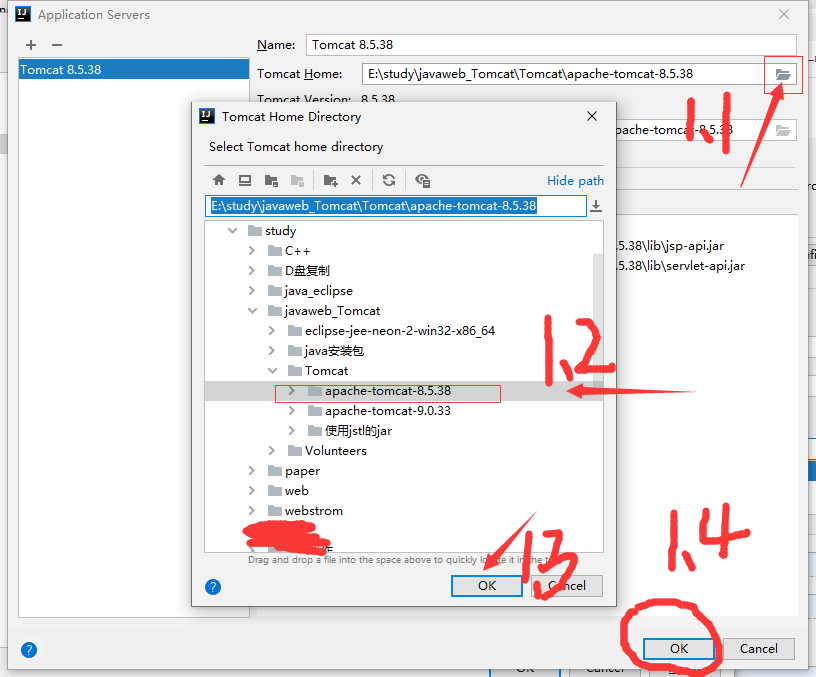Expand the web folder

click(252, 491)
